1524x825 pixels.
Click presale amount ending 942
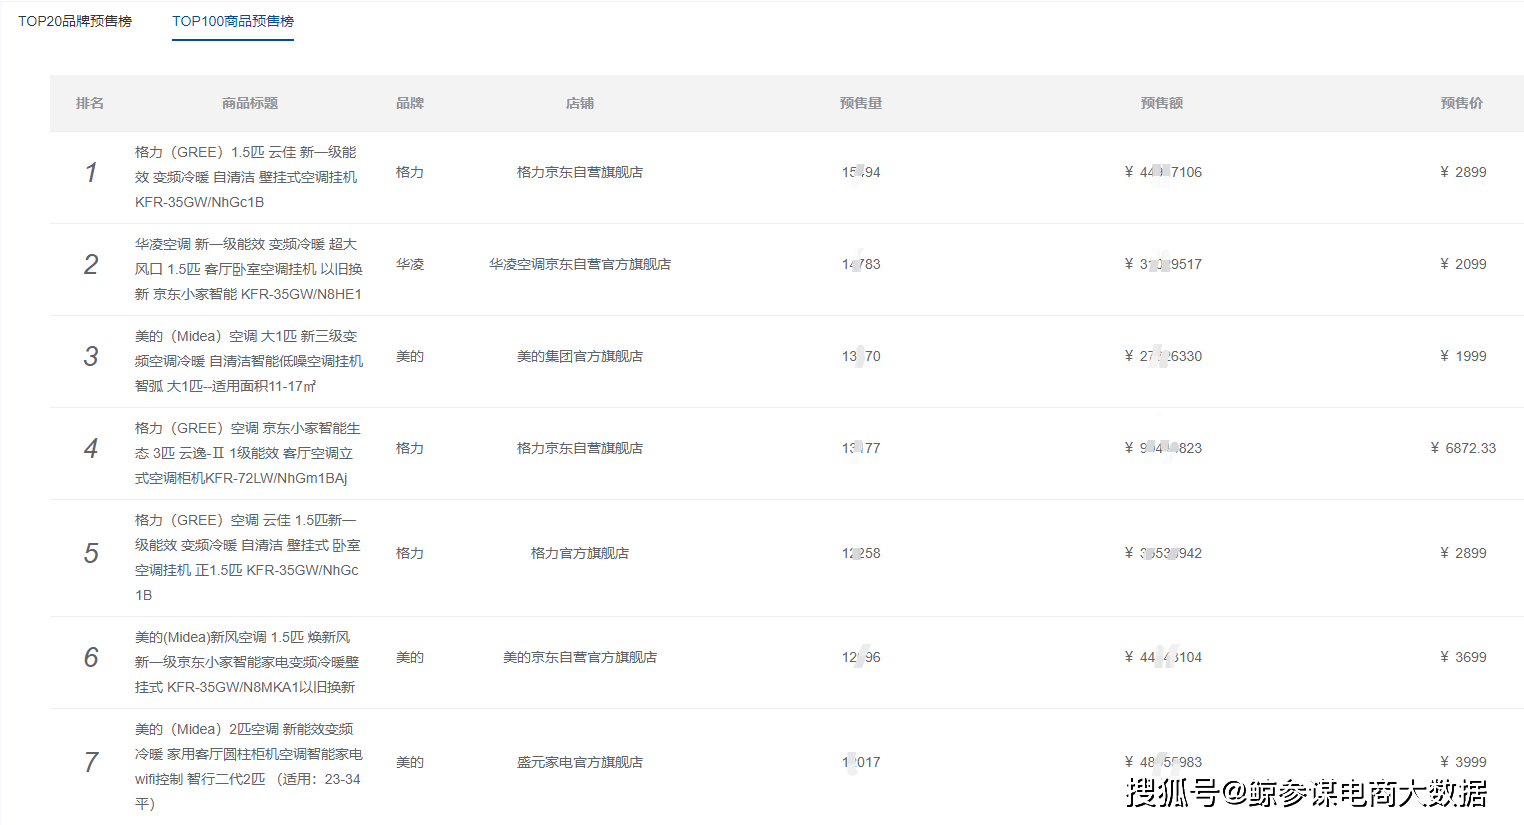click(1163, 553)
